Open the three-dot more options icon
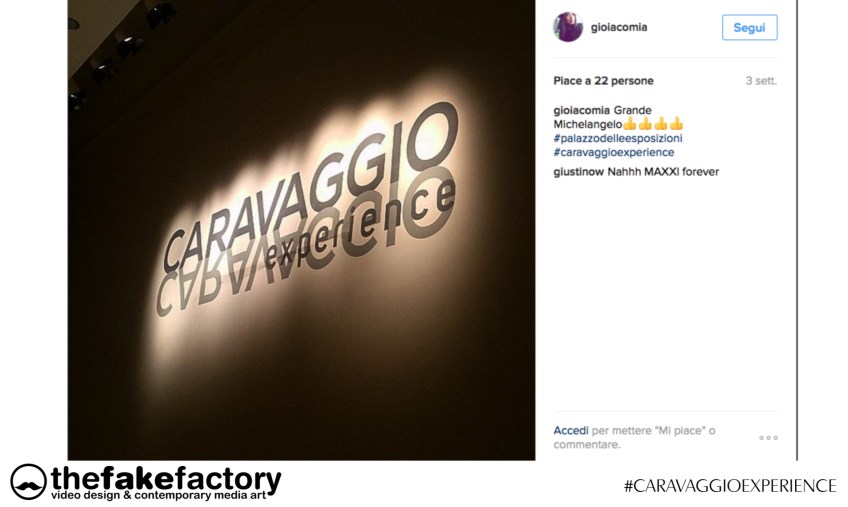The width and height of the screenshot is (848, 507). point(768,438)
